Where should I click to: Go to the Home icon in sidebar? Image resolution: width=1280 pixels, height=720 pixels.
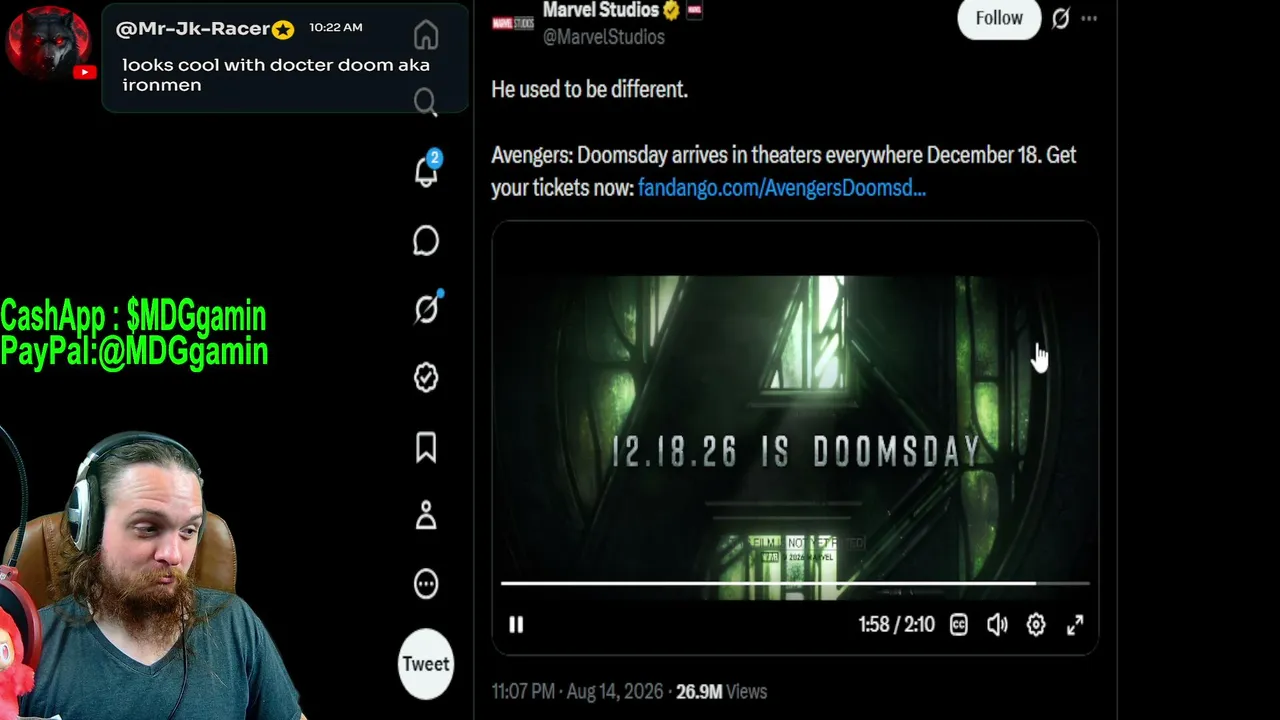(426, 35)
